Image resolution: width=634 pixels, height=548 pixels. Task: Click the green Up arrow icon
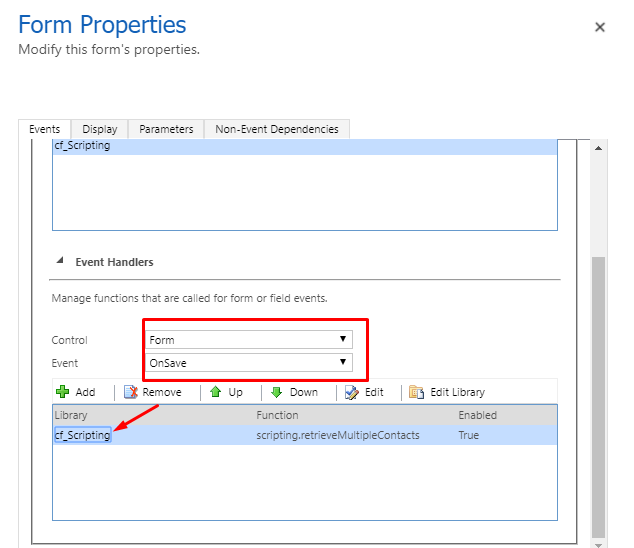[x=216, y=392]
